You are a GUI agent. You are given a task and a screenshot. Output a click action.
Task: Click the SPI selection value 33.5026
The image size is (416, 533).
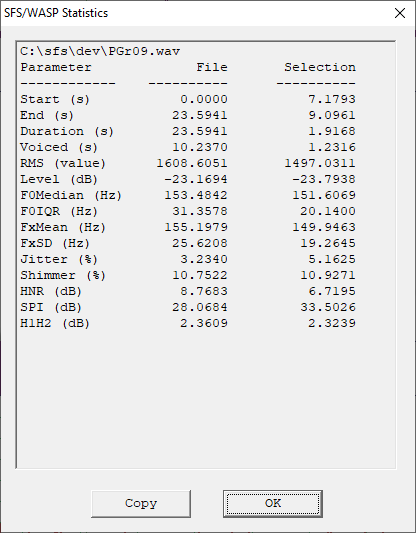point(328,307)
